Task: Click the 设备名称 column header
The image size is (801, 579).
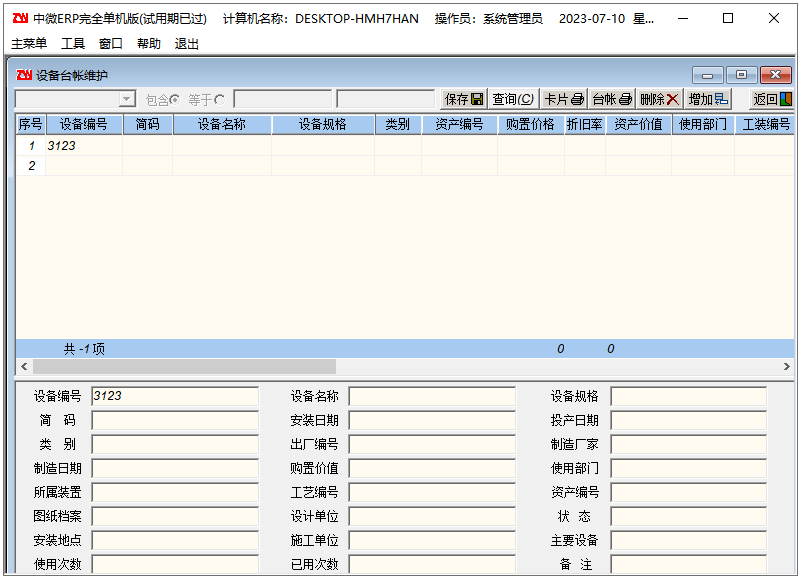Action: (x=222, y=124)
